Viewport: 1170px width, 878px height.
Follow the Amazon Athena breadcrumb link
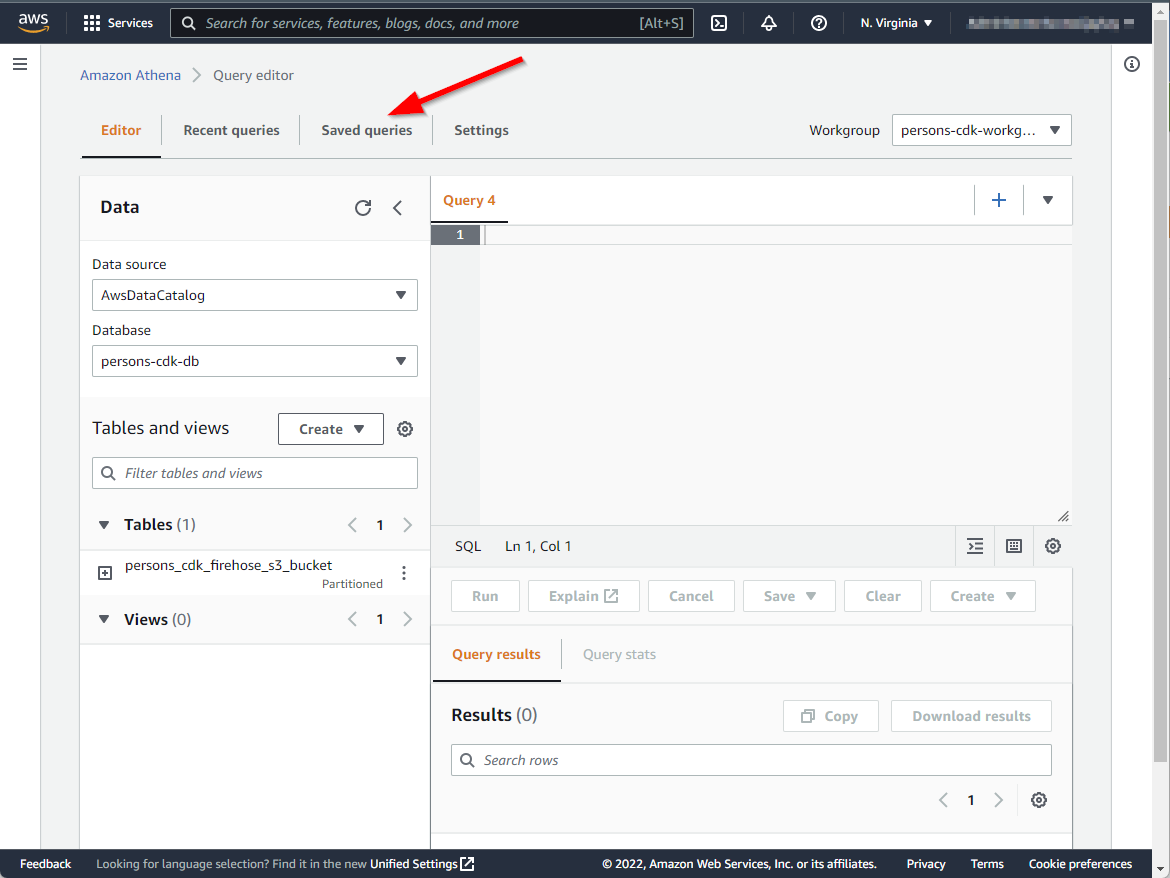point(130,75)
